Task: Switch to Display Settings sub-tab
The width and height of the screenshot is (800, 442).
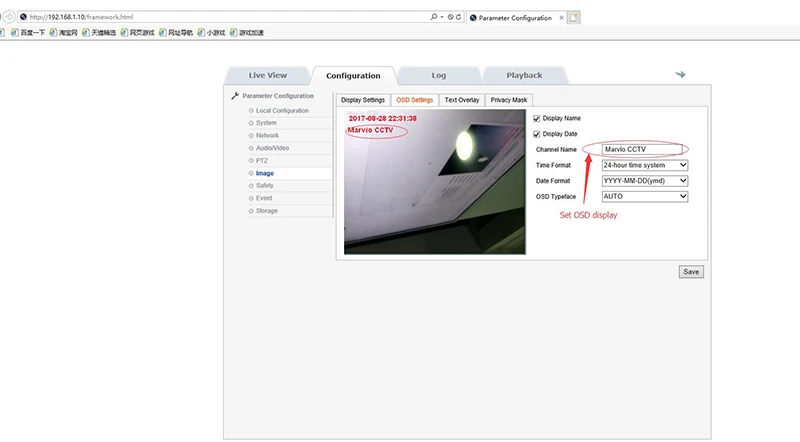Action: click(x=363, y=100)
